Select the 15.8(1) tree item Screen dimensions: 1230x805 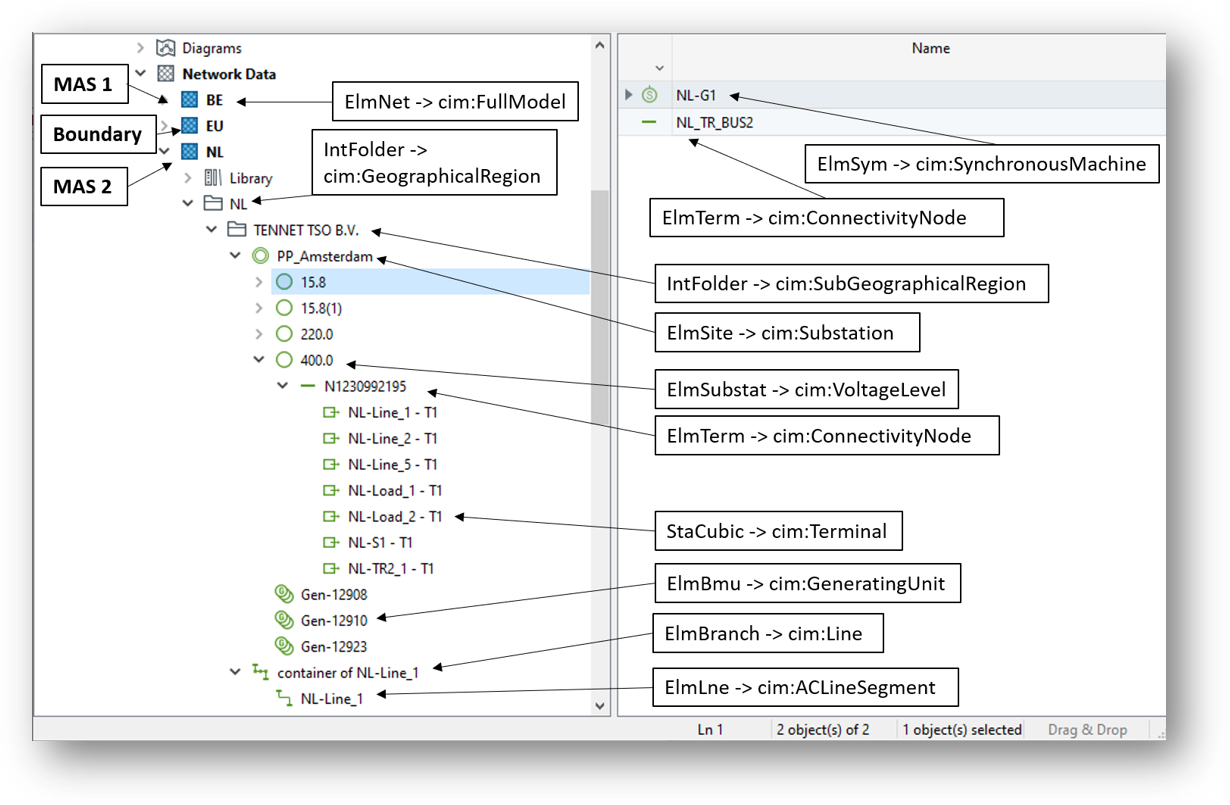click(321, 308)
